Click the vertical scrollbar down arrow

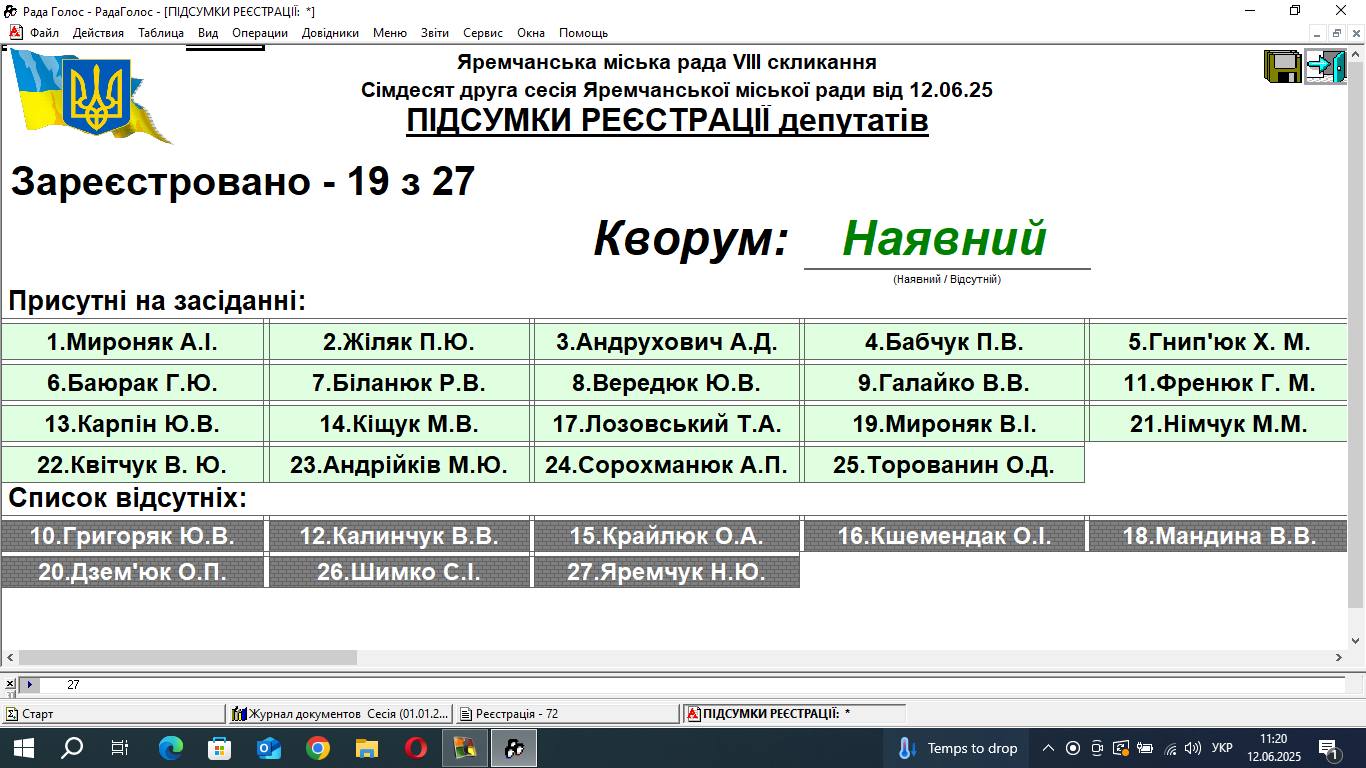[1356, 641]
